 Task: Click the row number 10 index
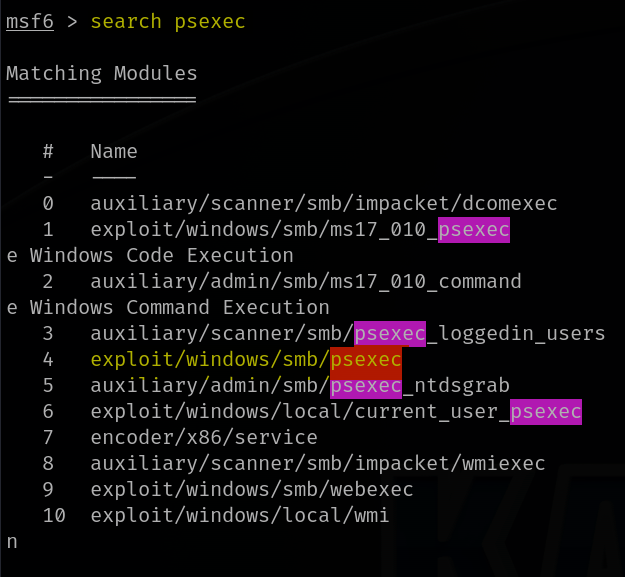[54, 516]
